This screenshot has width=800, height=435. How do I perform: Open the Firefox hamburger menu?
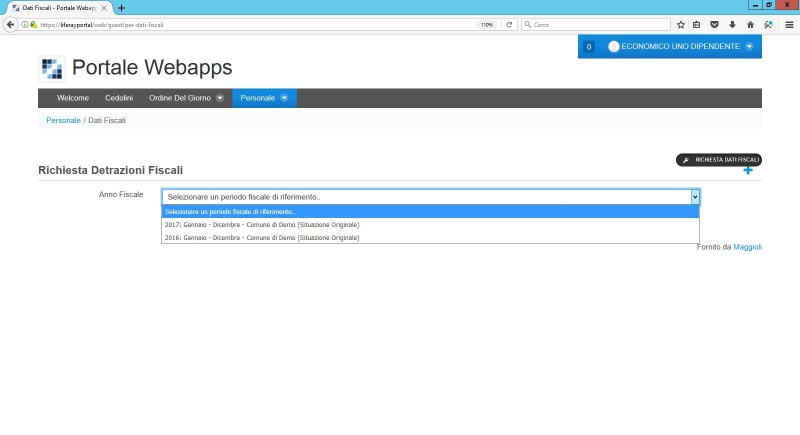click(x=789, y=24)
